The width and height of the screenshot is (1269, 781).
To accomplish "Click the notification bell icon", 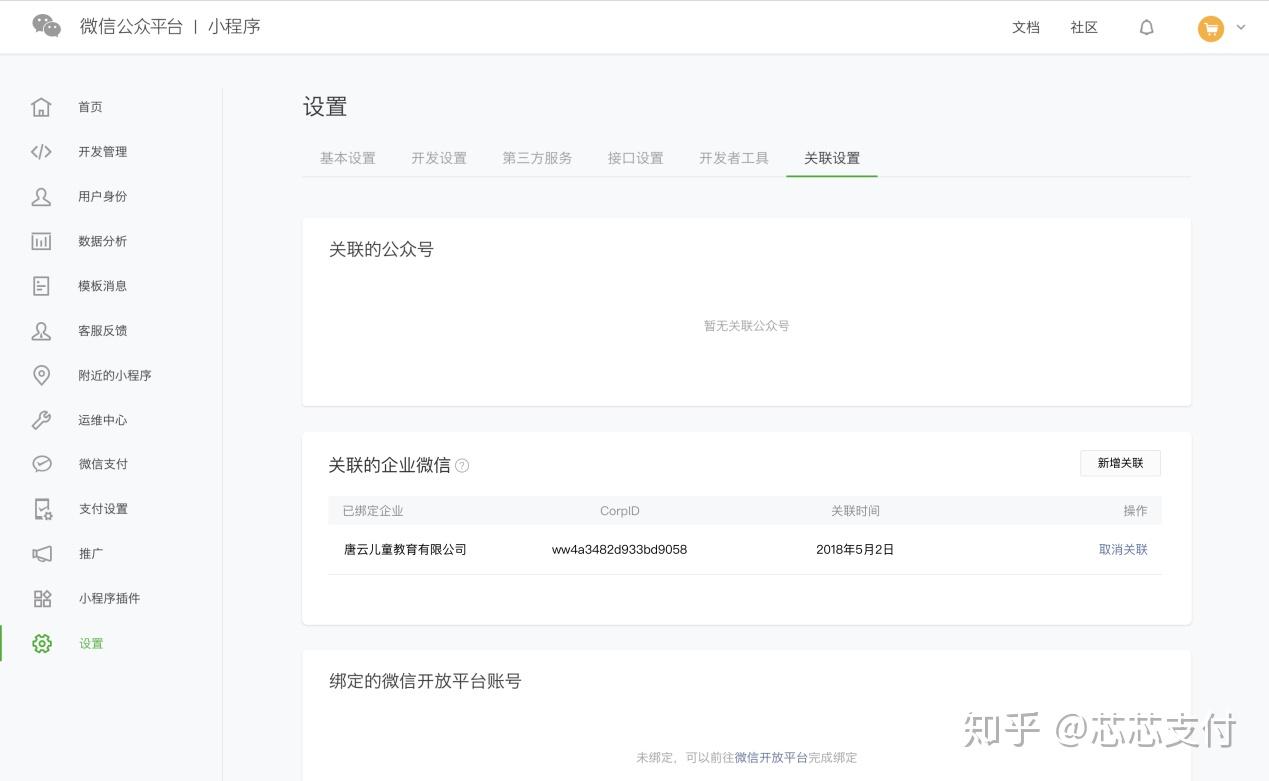I will pos(1147,28).
